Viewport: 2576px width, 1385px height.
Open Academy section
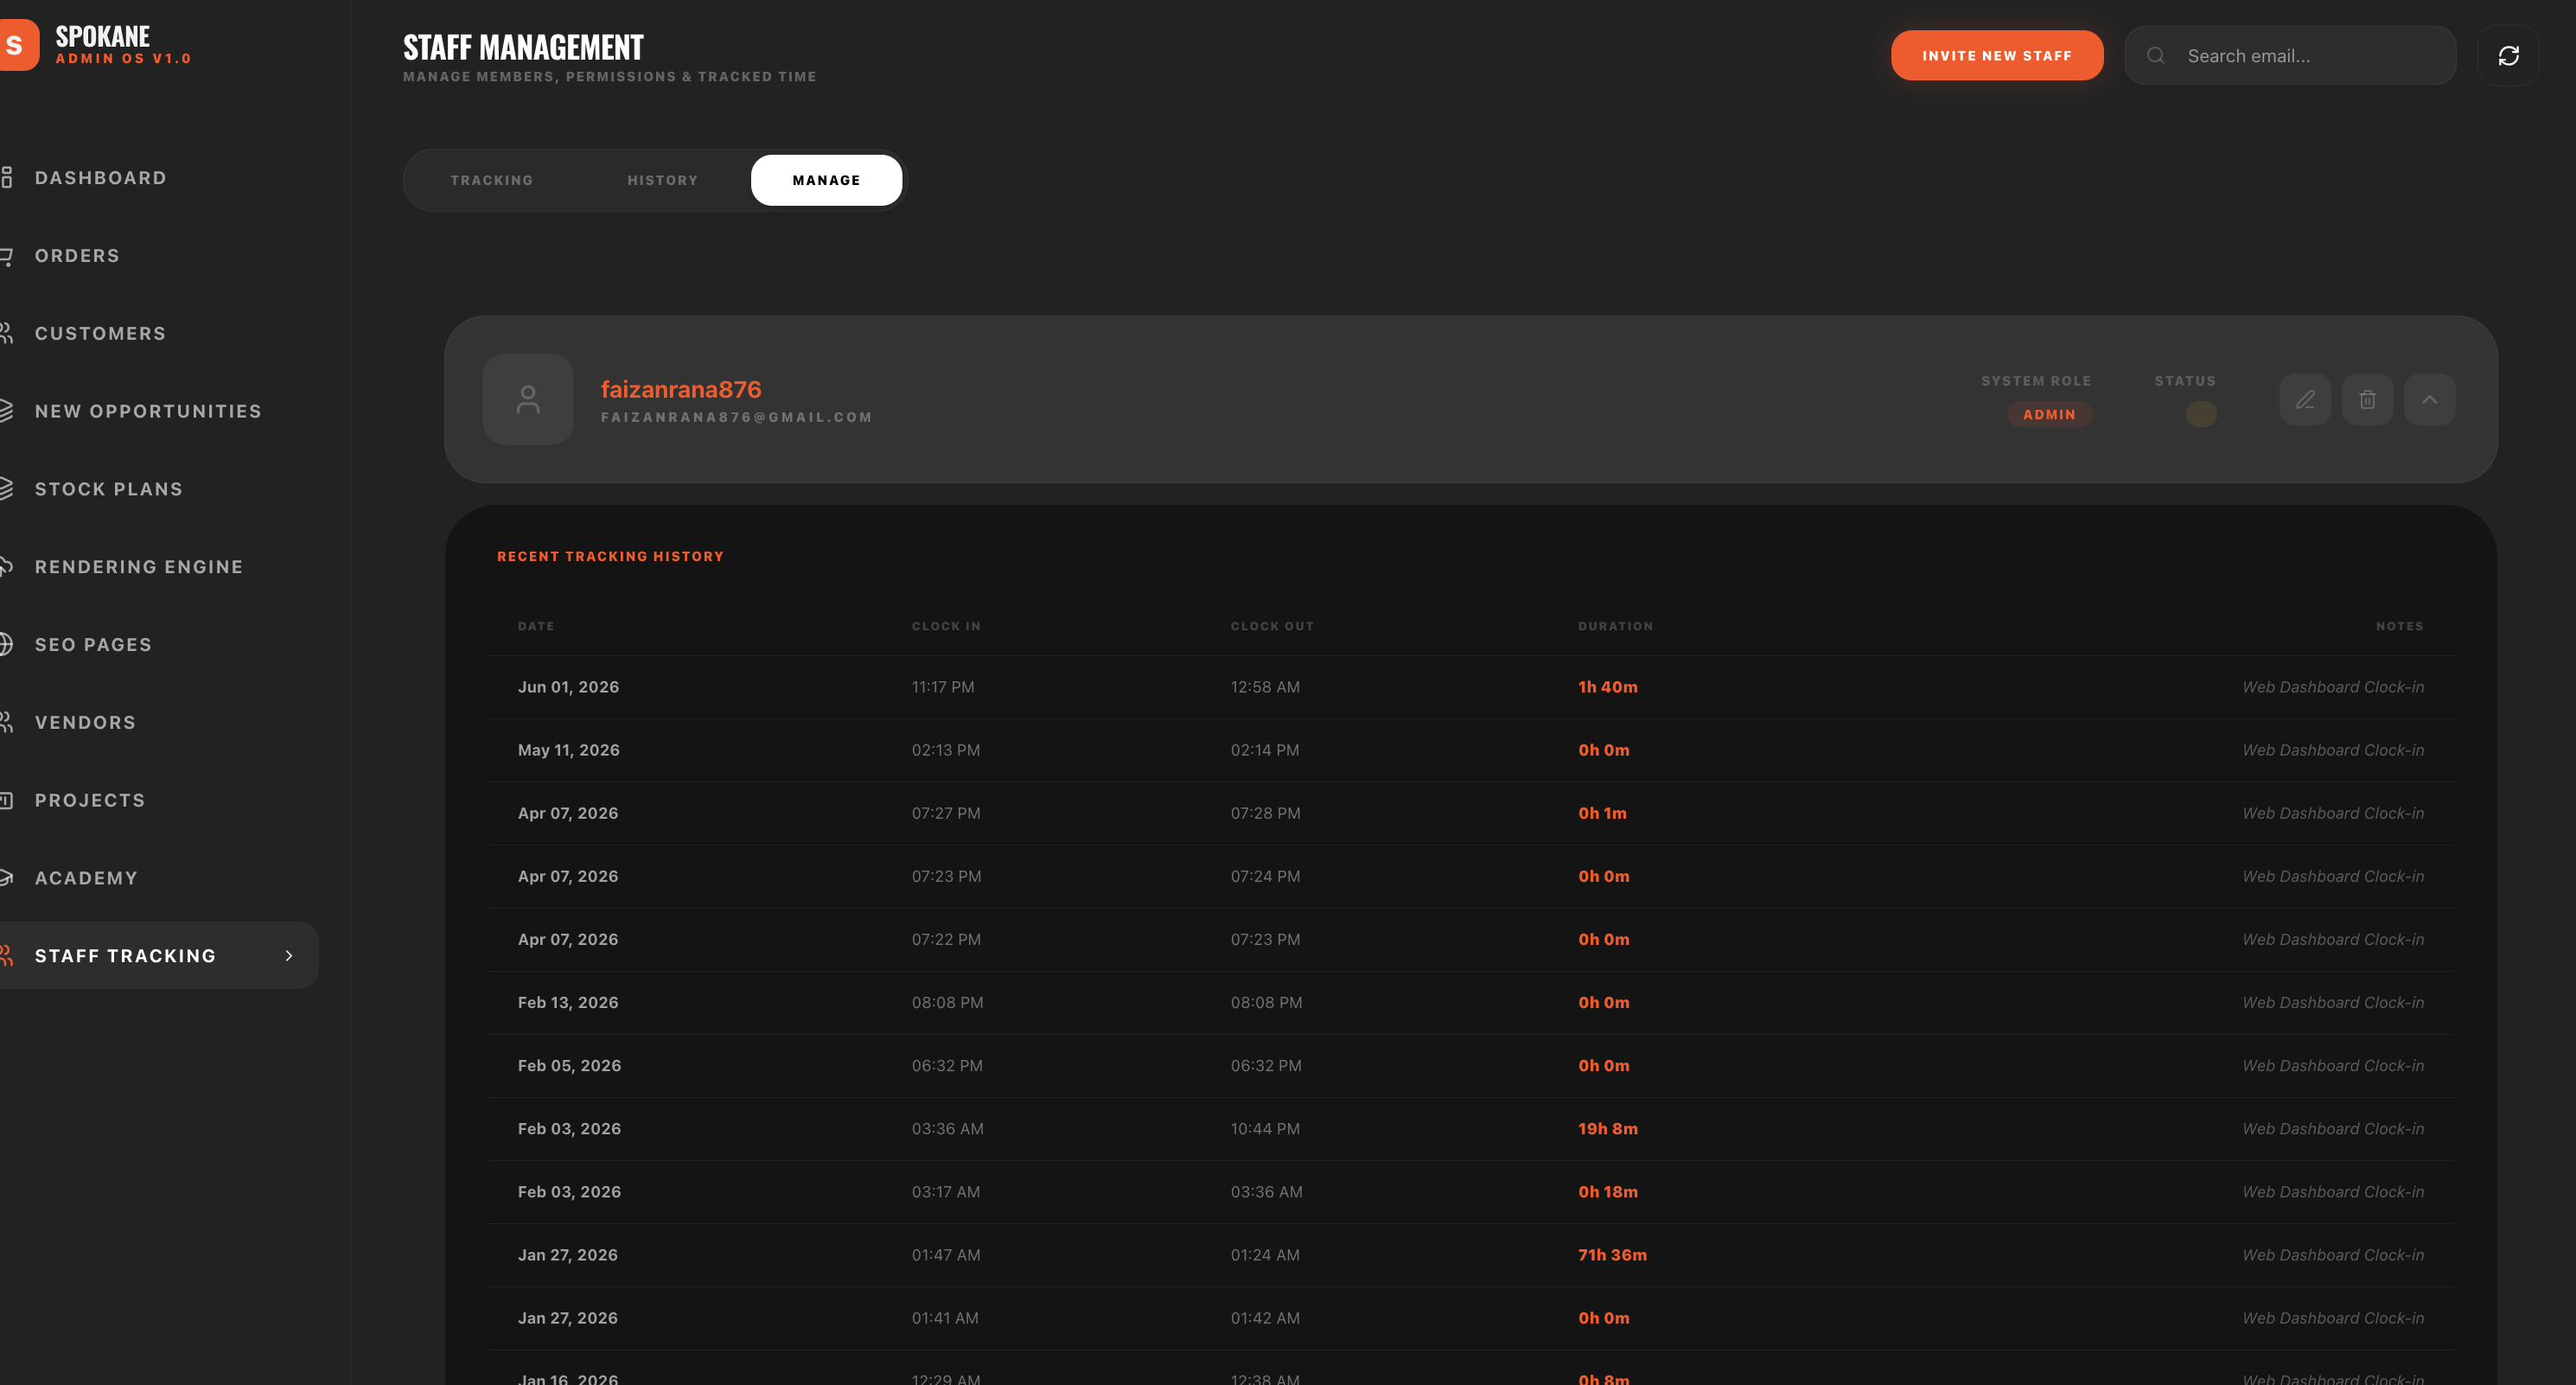pos(86,878)
